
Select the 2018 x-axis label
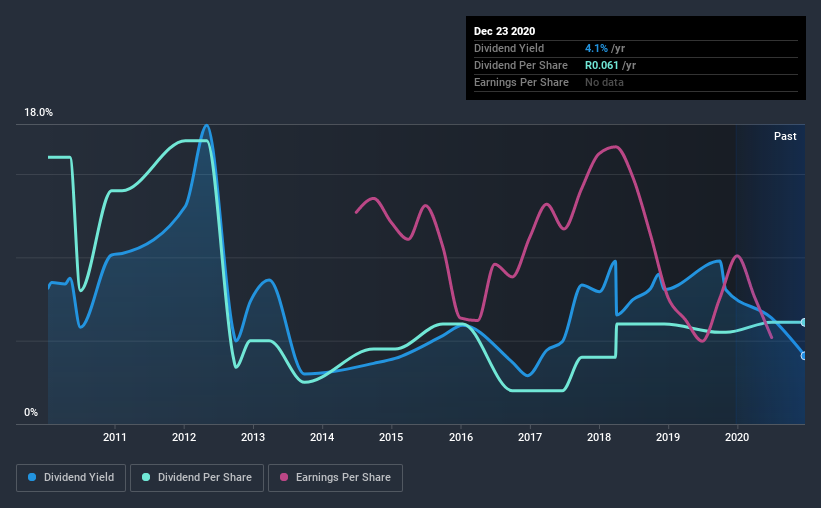pos(599,437)
